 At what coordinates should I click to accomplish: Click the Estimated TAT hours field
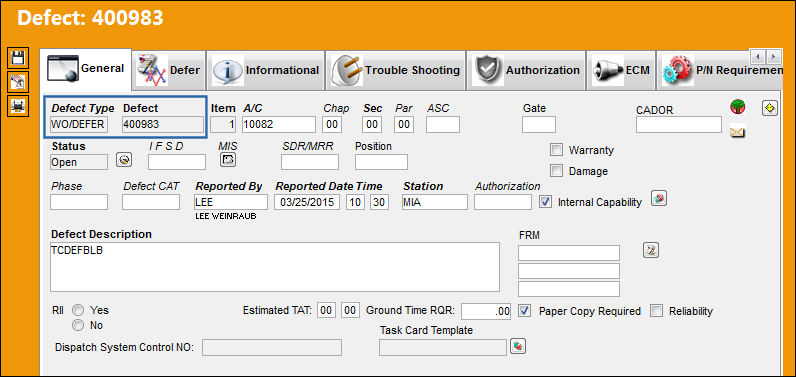326,311
